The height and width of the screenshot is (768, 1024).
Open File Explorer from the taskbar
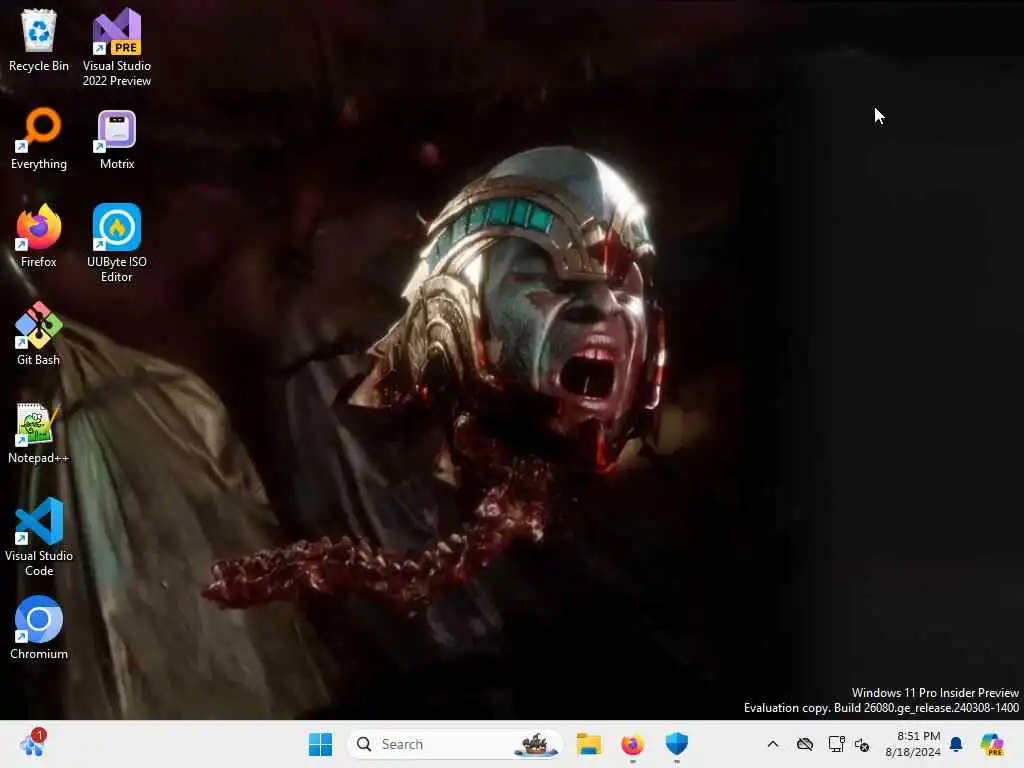pyautogui.click(x=588, y=744)
